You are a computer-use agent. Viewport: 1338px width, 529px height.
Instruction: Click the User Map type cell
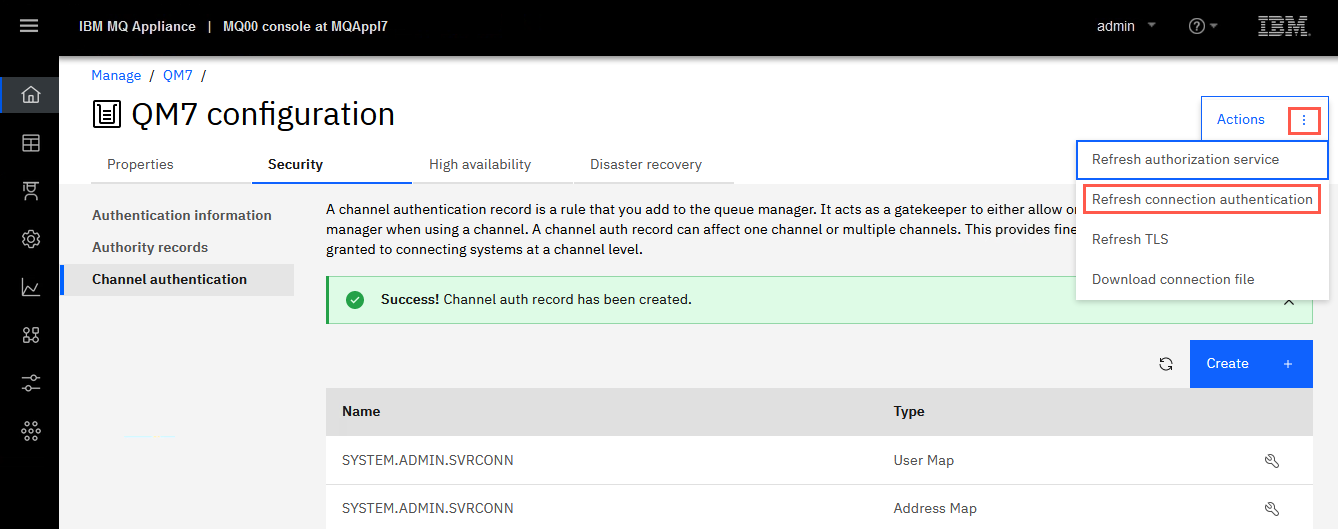tap(924, 461)
